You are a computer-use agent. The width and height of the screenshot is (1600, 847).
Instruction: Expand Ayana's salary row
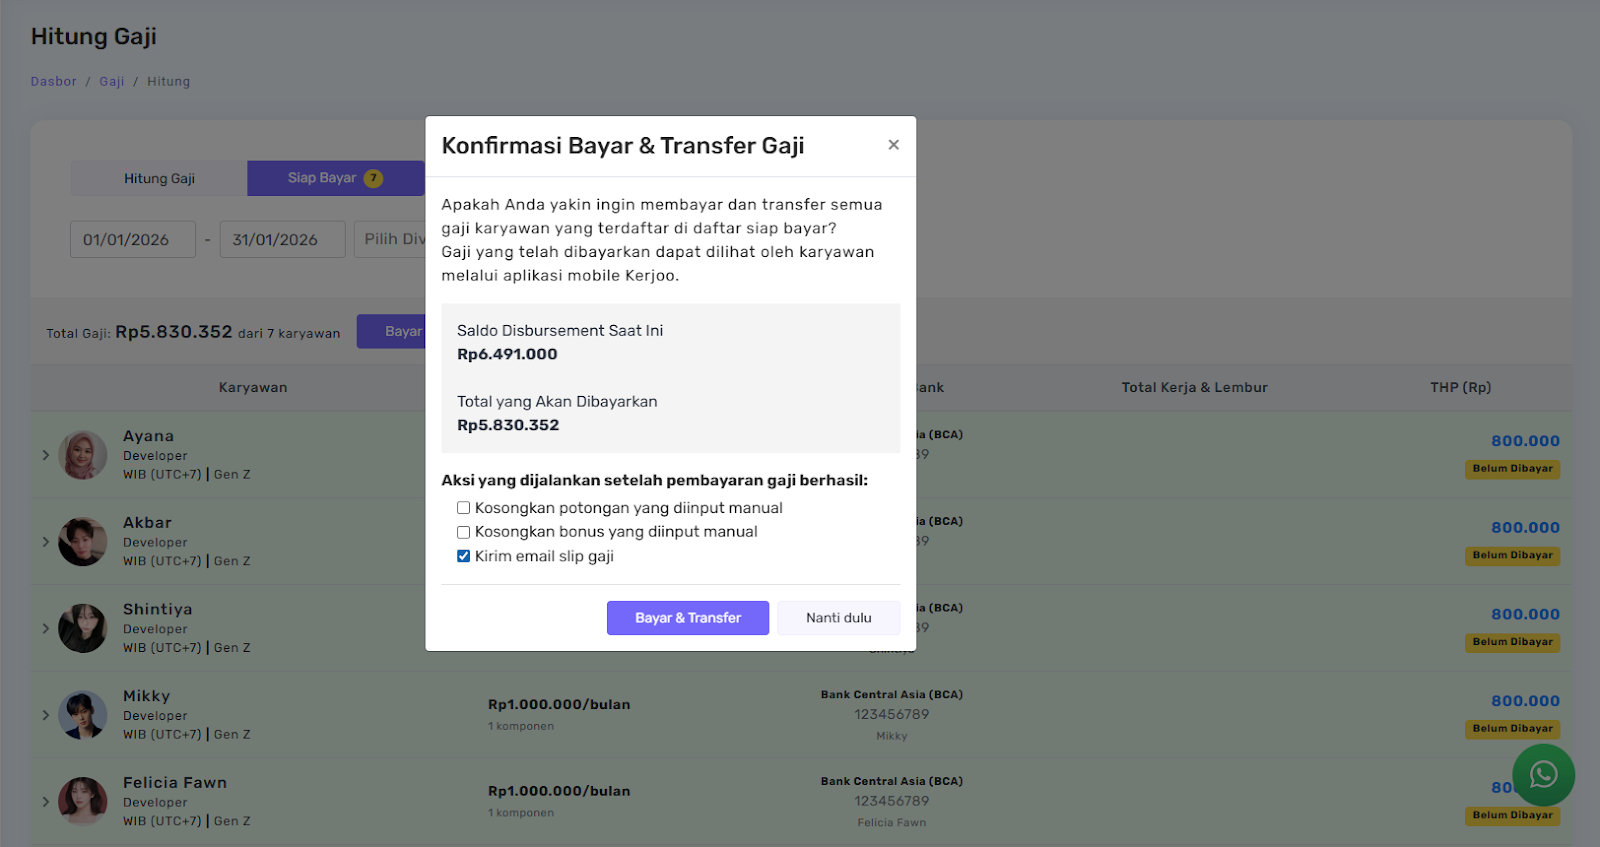[46, 455]
